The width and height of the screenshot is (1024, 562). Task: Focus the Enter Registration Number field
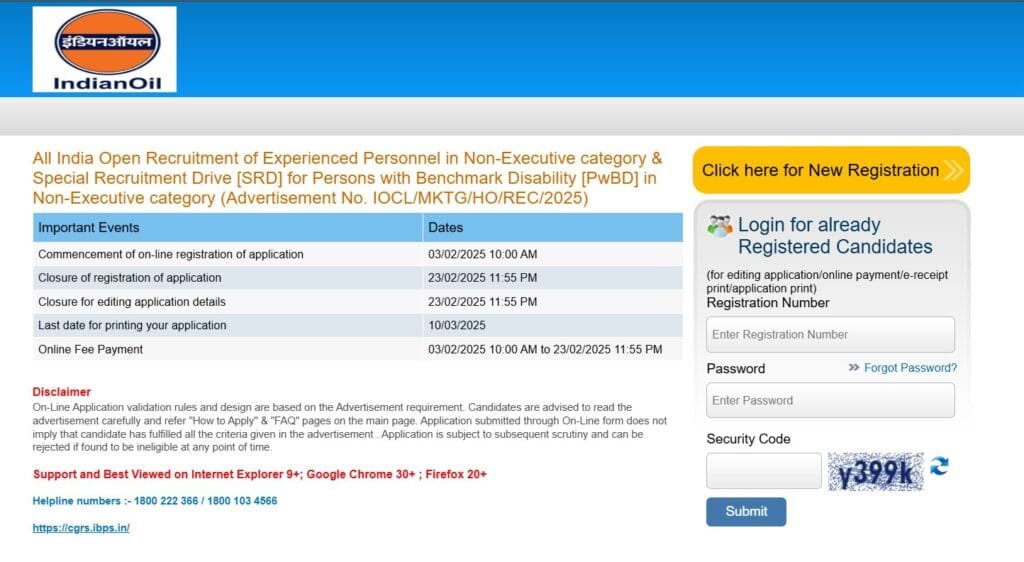[x=830, y=335]
